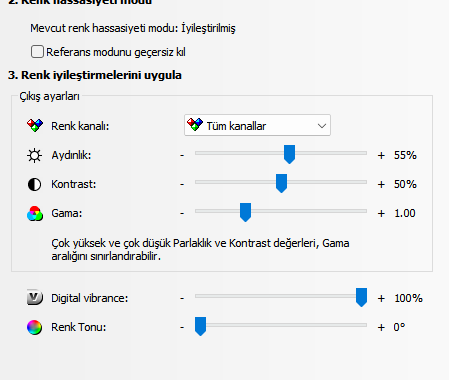449x380 pixels.
Task: Click the Renk kanalı gems icon
Action: click(x=35, y=126)
